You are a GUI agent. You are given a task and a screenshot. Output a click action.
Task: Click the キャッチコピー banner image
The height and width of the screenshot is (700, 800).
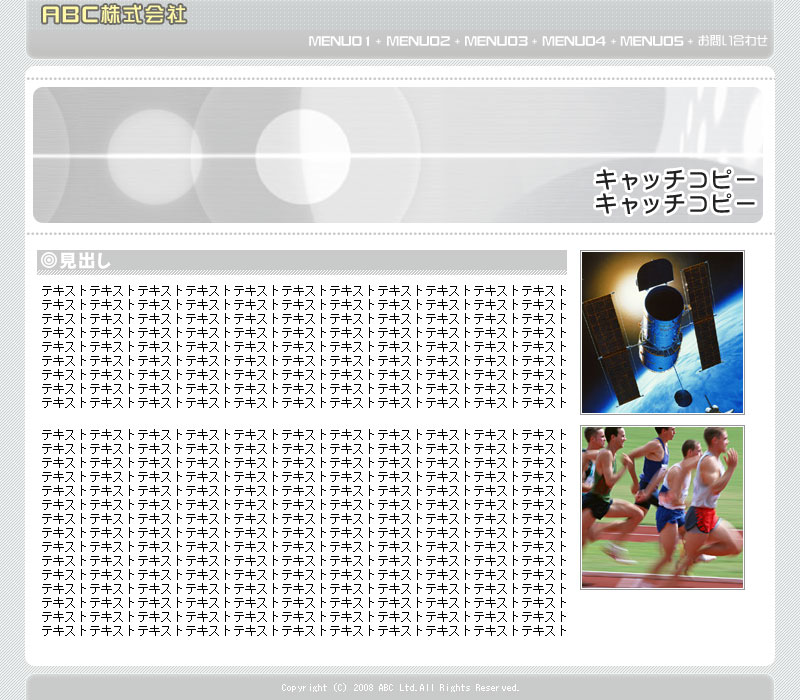(398, 155)
